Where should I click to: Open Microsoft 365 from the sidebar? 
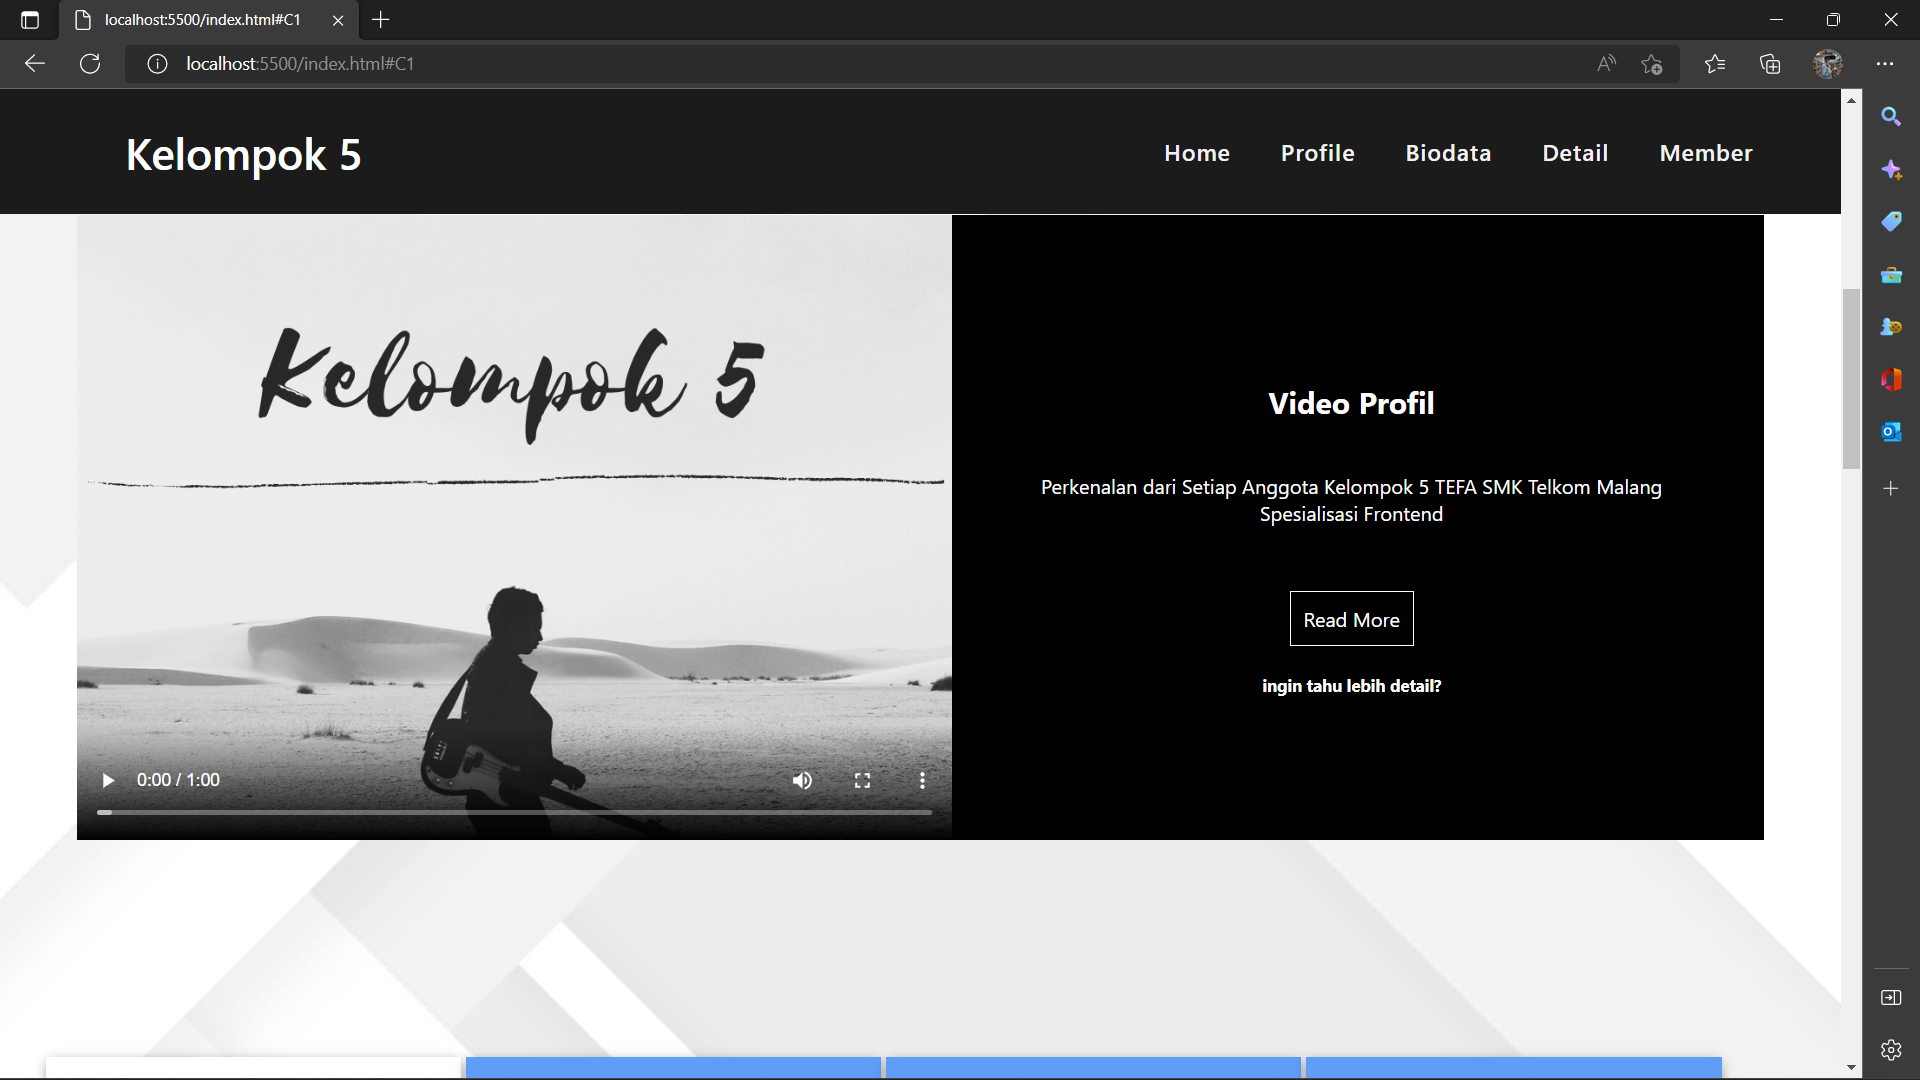point(1891,379)
